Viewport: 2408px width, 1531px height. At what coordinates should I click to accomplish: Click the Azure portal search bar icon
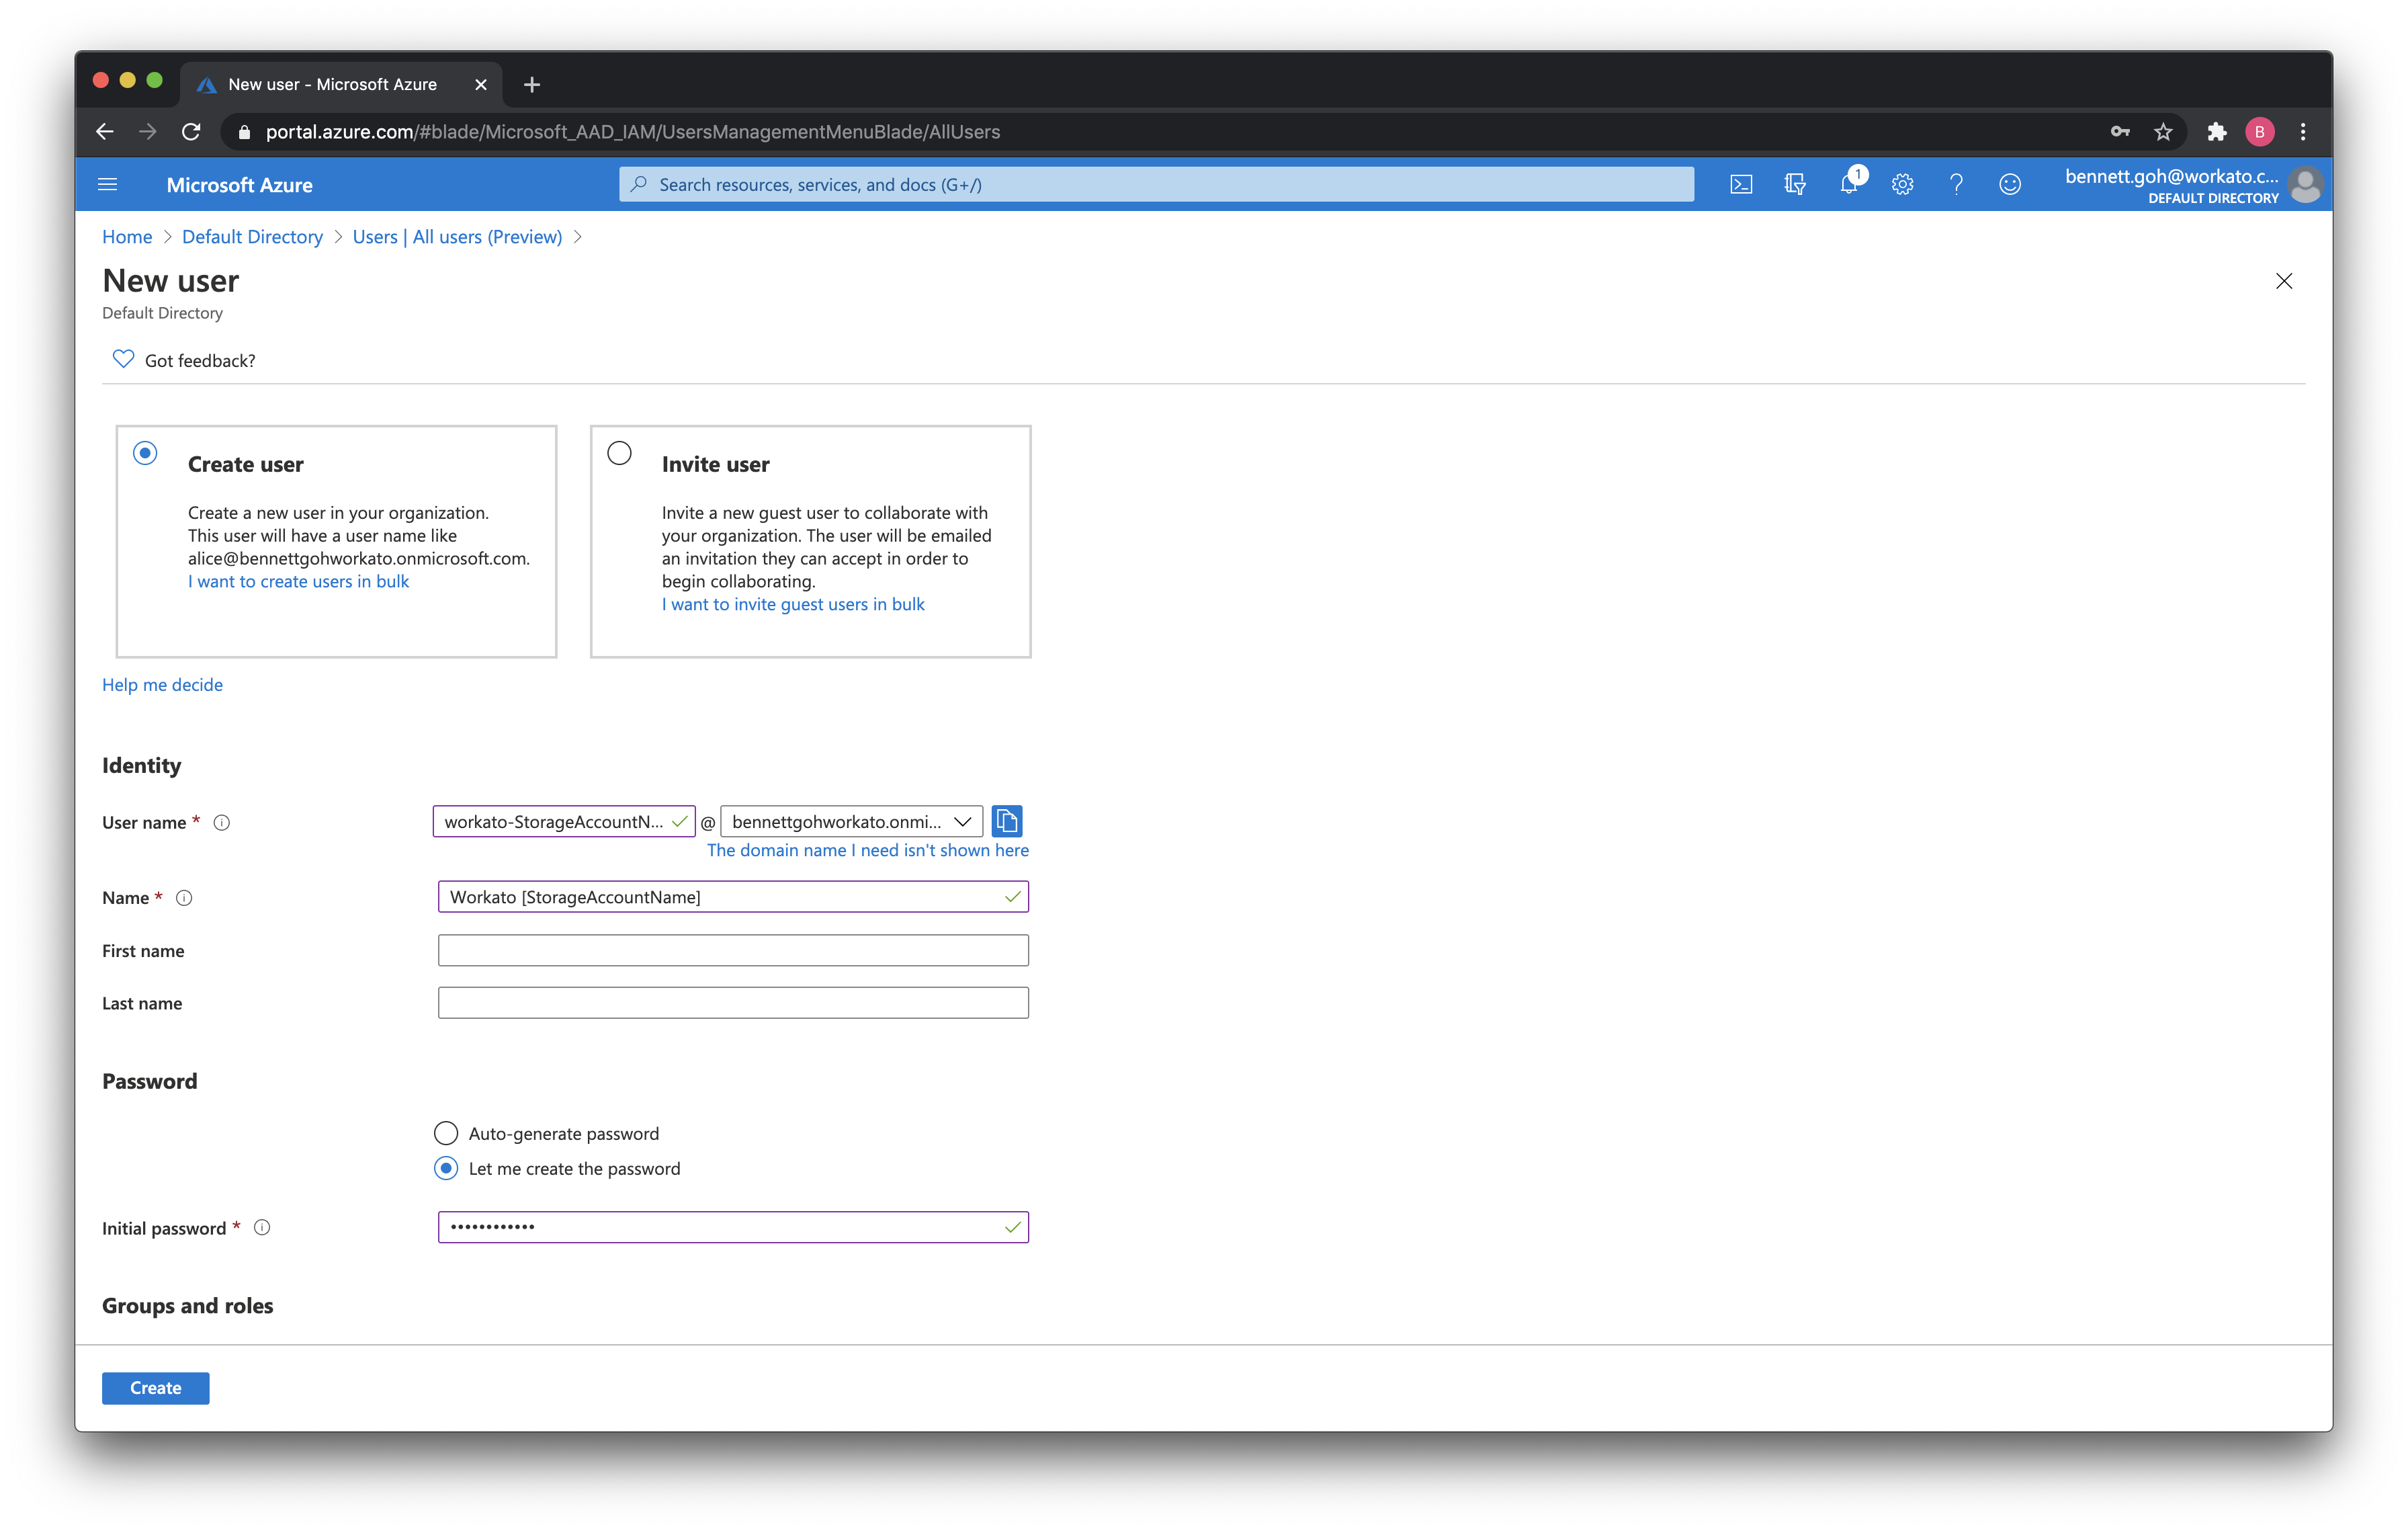(640, 184)
